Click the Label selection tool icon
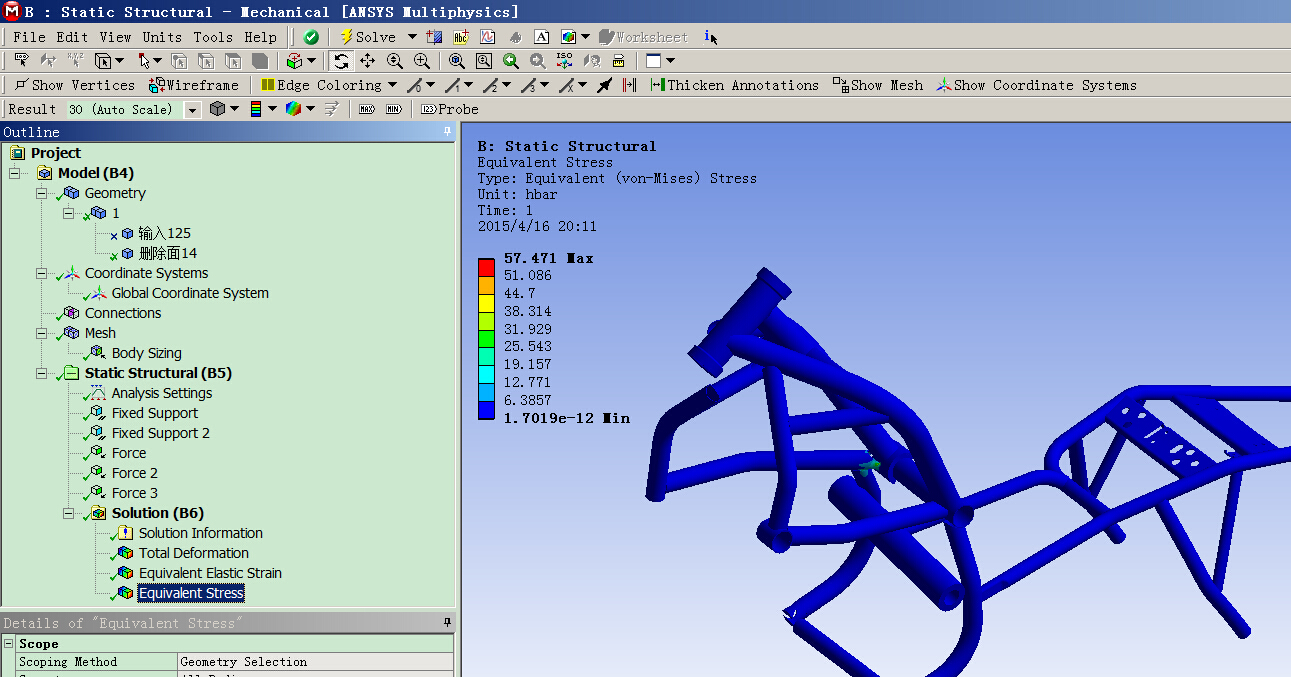 (21, 61)
